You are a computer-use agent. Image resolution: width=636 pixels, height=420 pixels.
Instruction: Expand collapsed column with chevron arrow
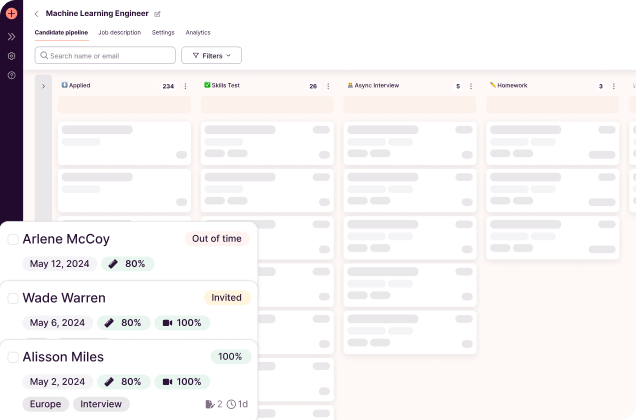(x=43, y=86)
